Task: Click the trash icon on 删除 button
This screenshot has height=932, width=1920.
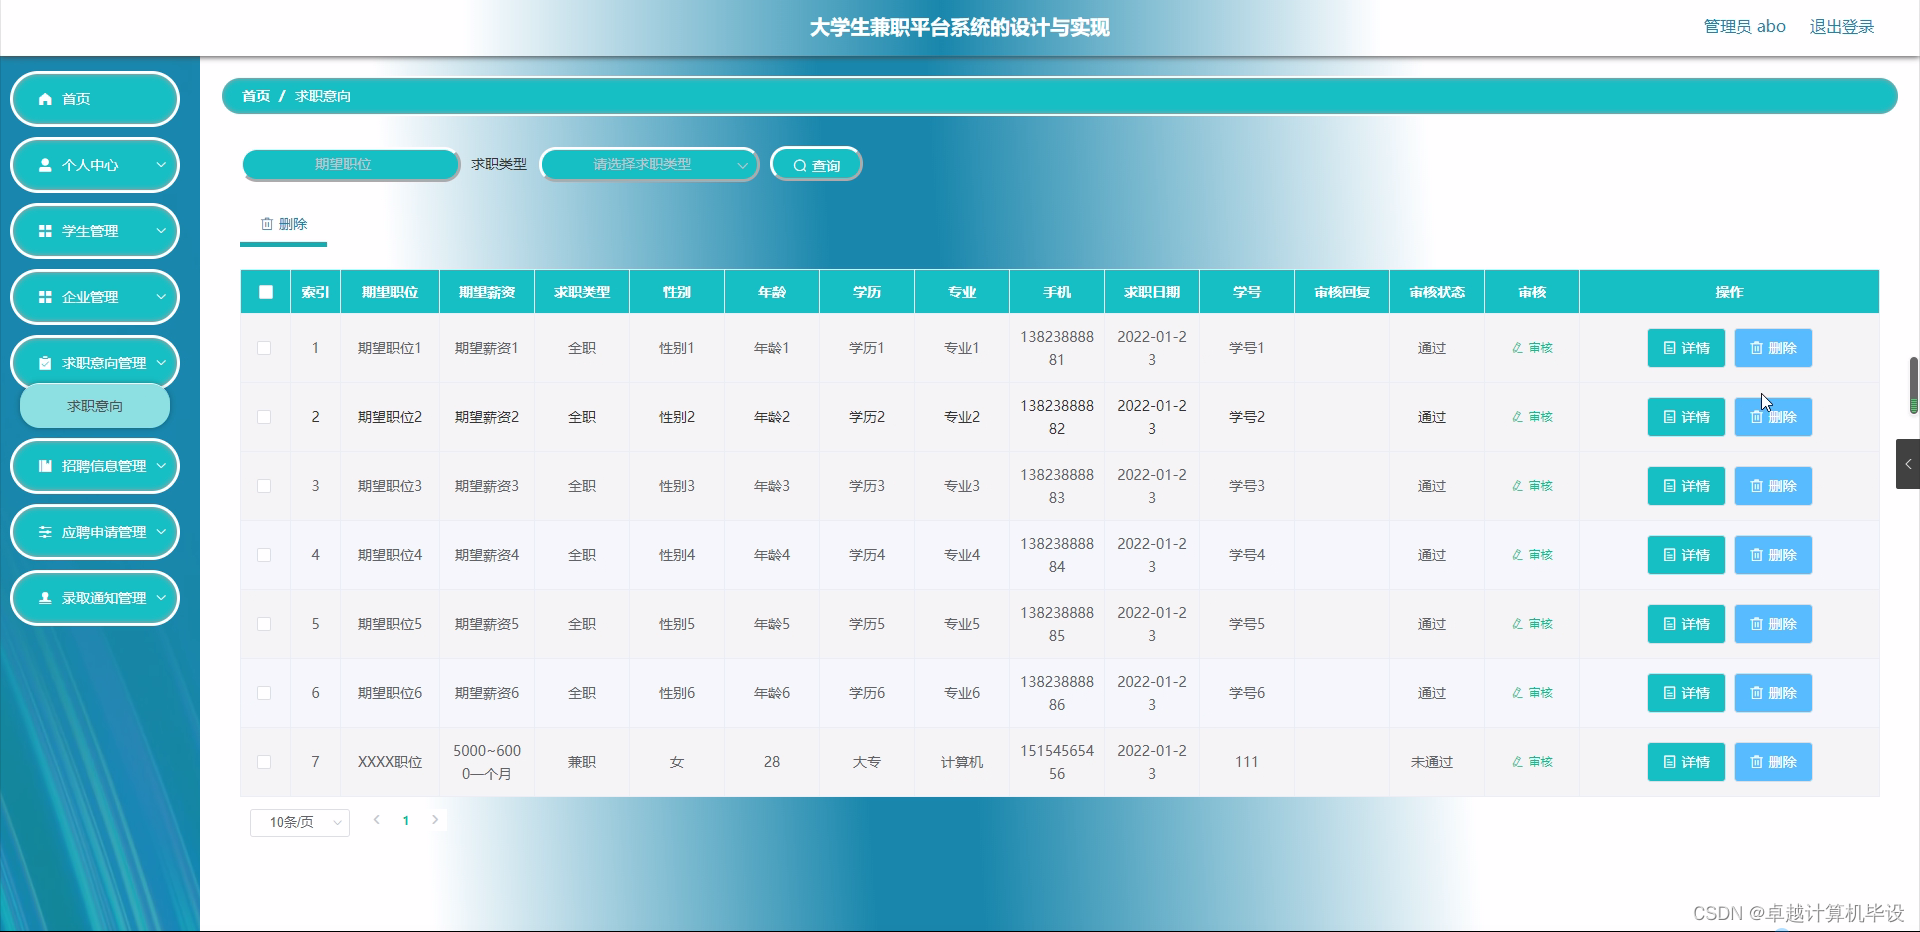Action: (267, 224)
